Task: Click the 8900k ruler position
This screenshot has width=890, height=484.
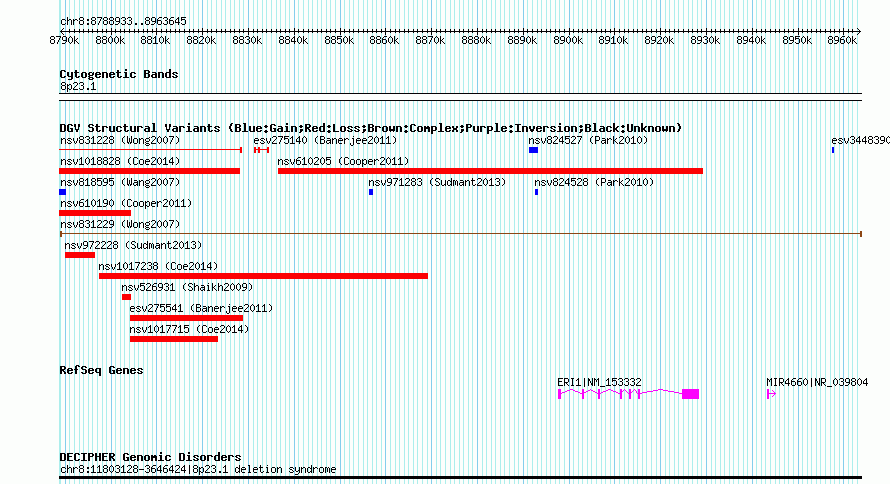Action: [x=568, y=40]
